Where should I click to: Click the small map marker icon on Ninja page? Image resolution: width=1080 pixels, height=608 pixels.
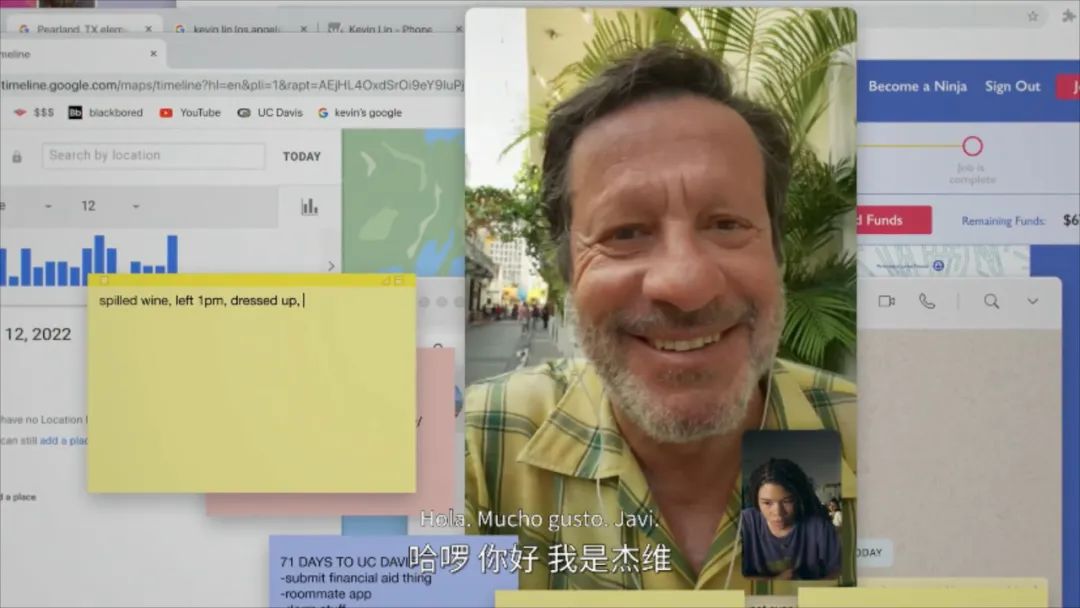(938, 266)
